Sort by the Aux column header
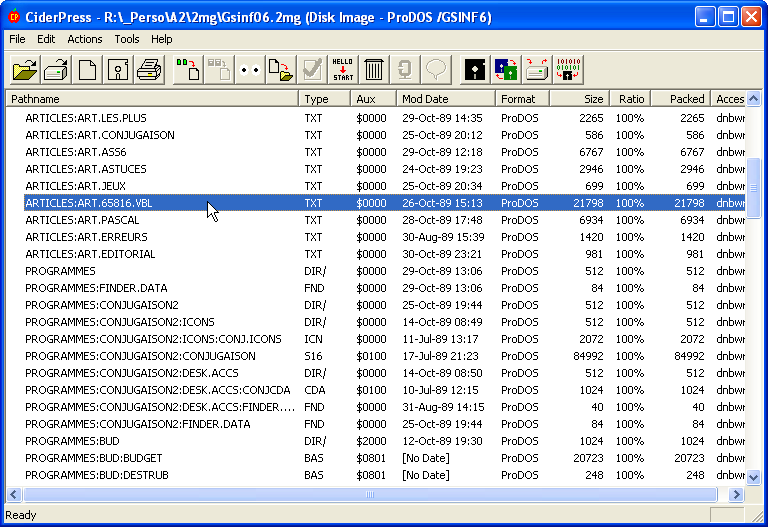The height and width of the screenshot is (527, 768). click(x=373, y=99)
